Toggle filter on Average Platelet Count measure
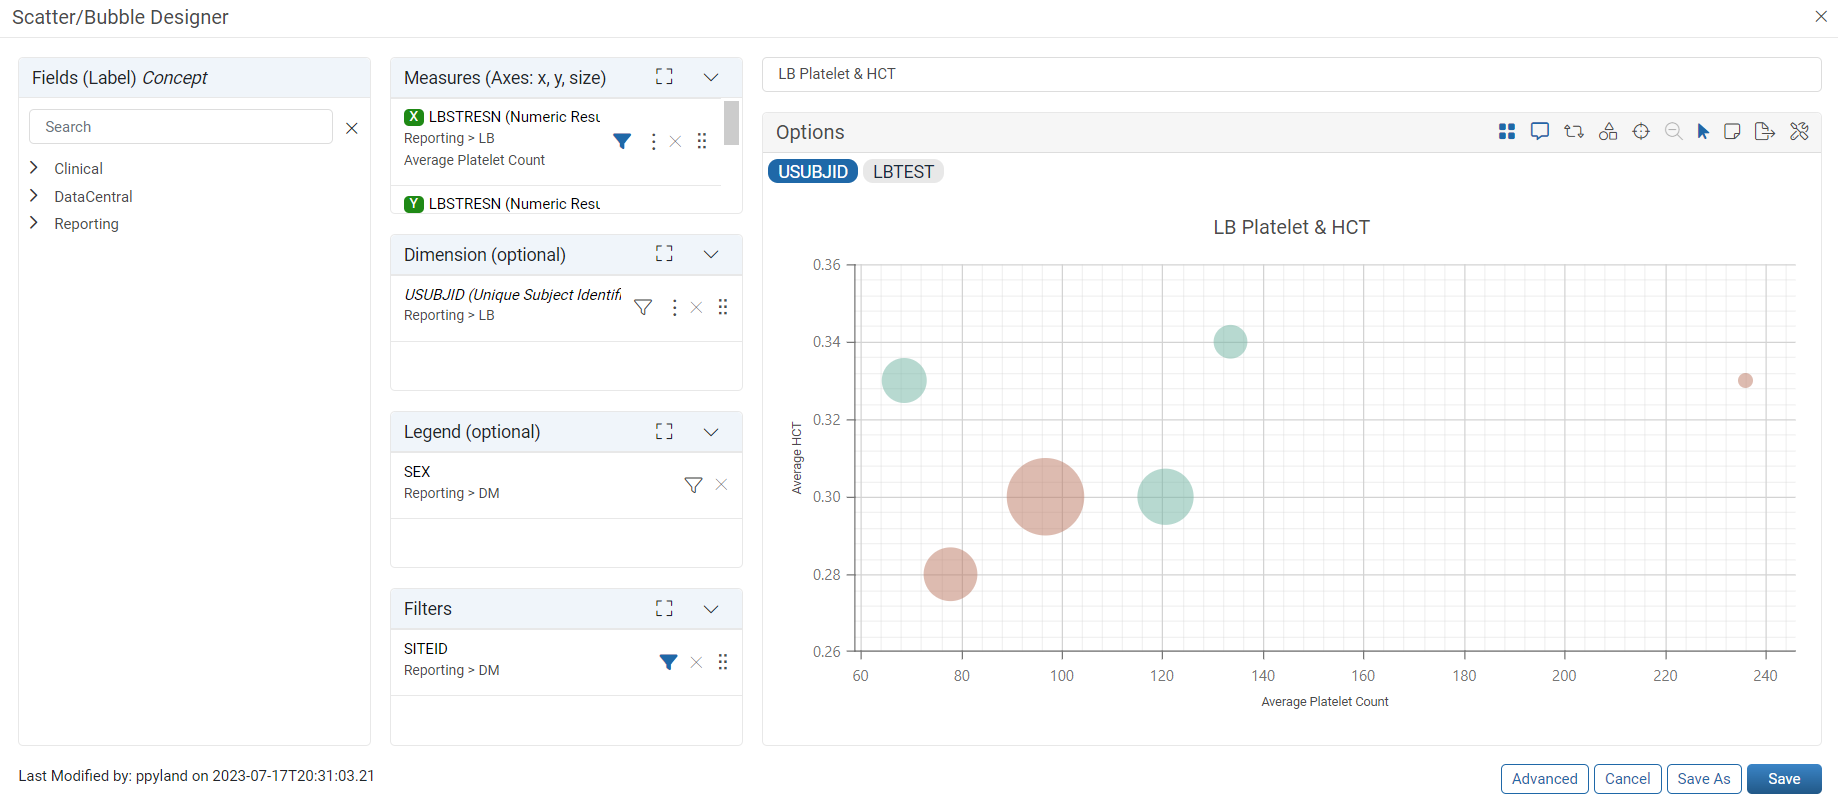The width and height of the screenshot is (1838, 810). 622,141
